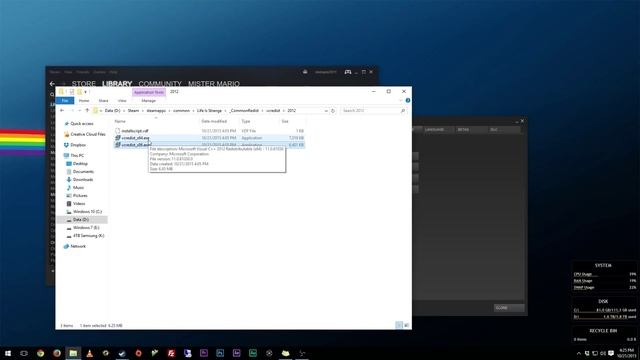Sort files by Type column

coord(246,121)
